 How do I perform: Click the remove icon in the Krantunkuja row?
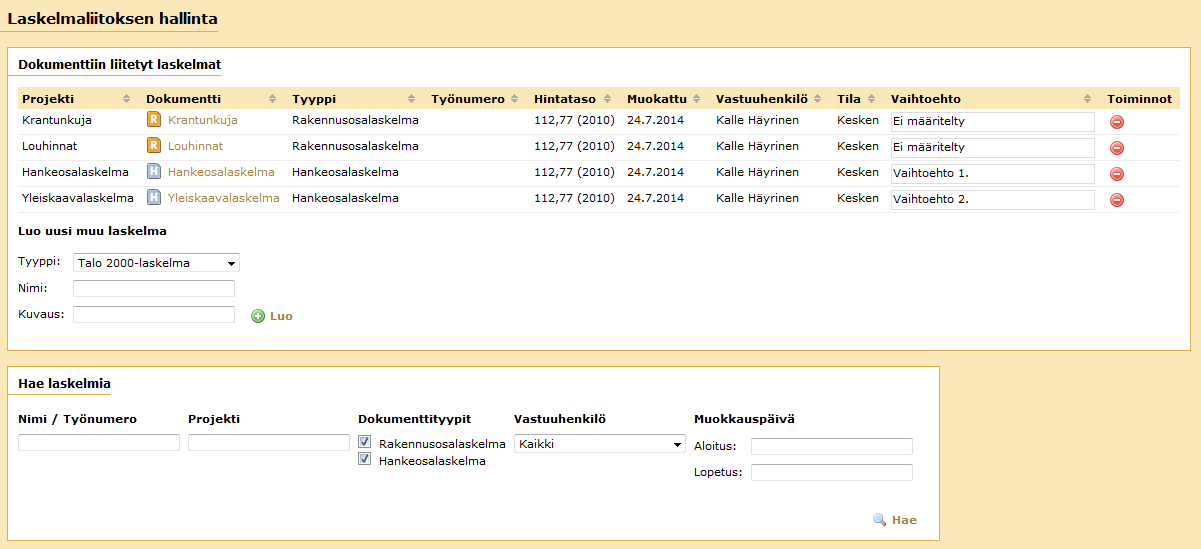1117,122
